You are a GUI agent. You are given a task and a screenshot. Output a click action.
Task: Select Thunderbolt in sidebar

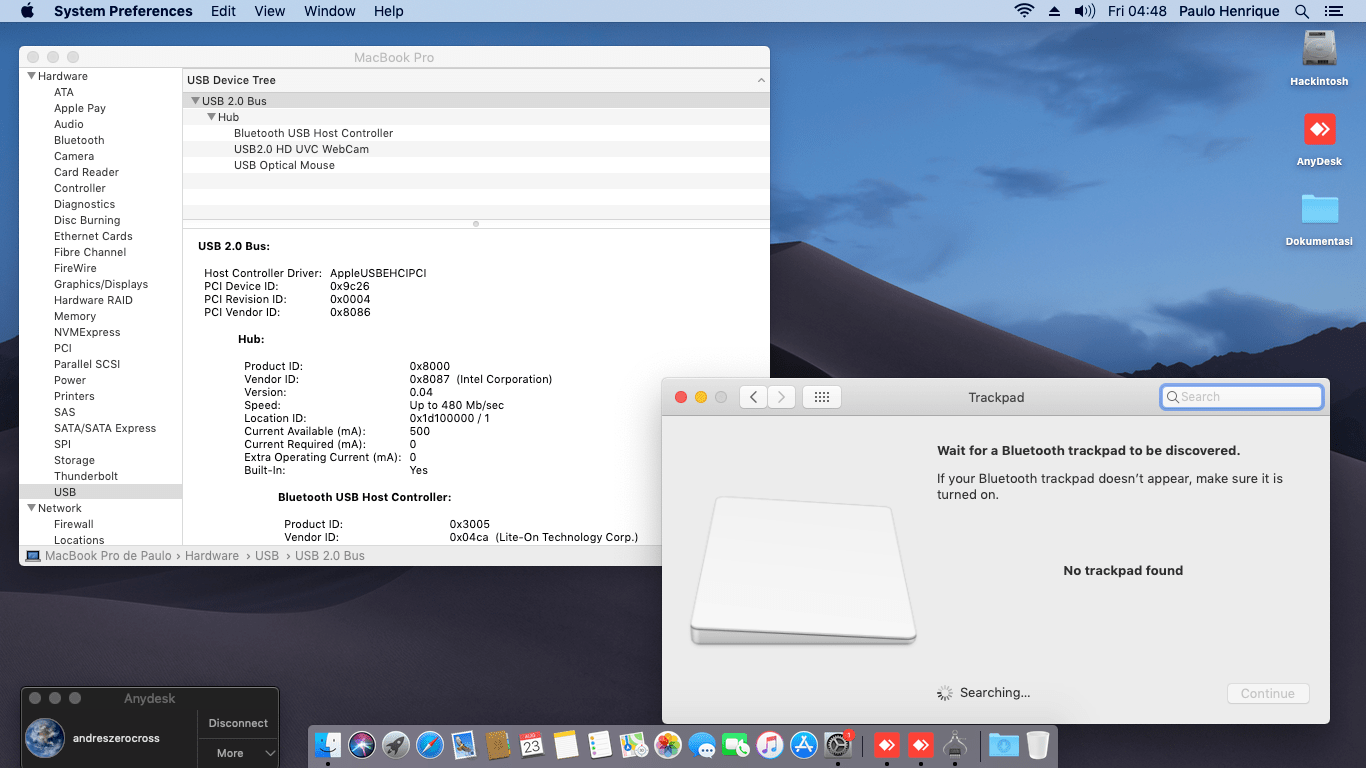[86, 476]
